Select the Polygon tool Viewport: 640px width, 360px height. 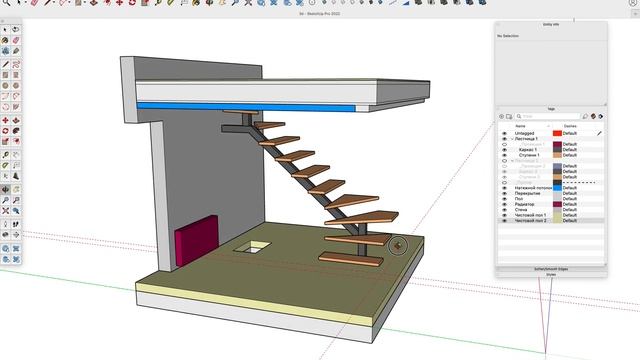(x=16, y=86)
